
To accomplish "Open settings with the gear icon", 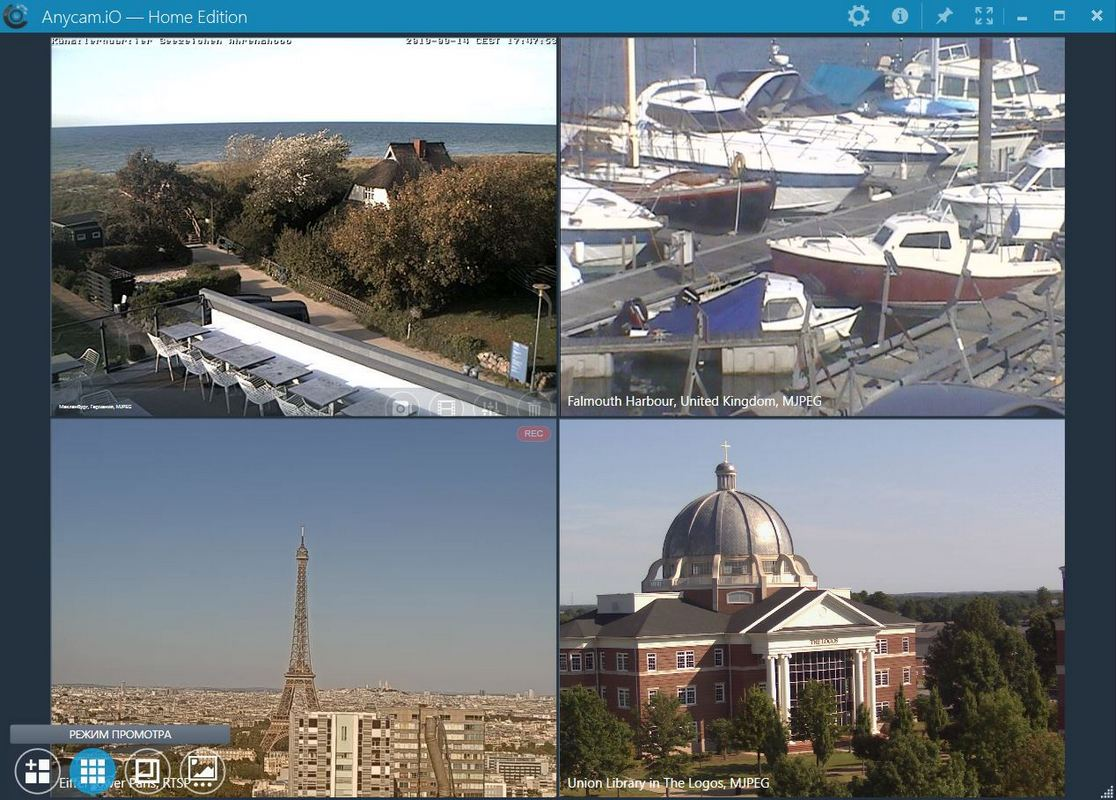I will (858, 16).
